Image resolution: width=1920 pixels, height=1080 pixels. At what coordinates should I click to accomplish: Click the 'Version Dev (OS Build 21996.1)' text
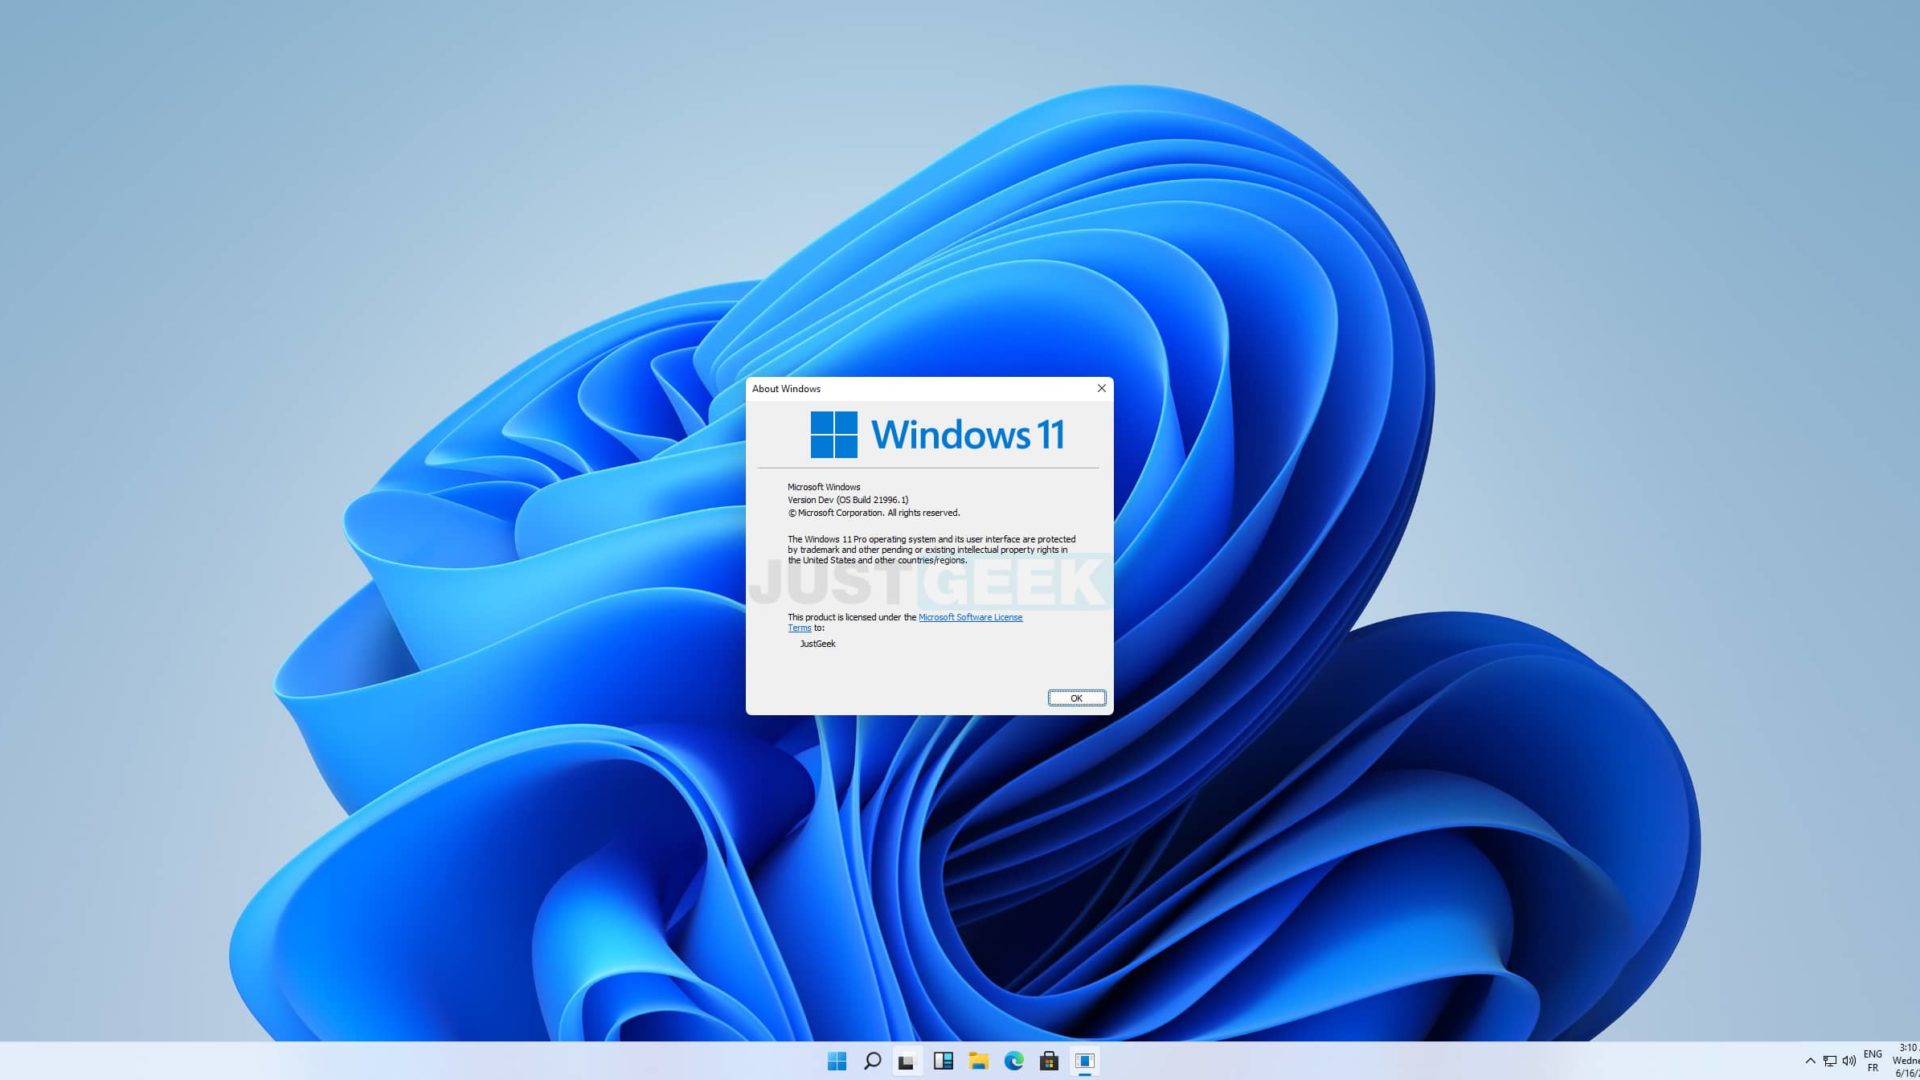coord(848,500)
